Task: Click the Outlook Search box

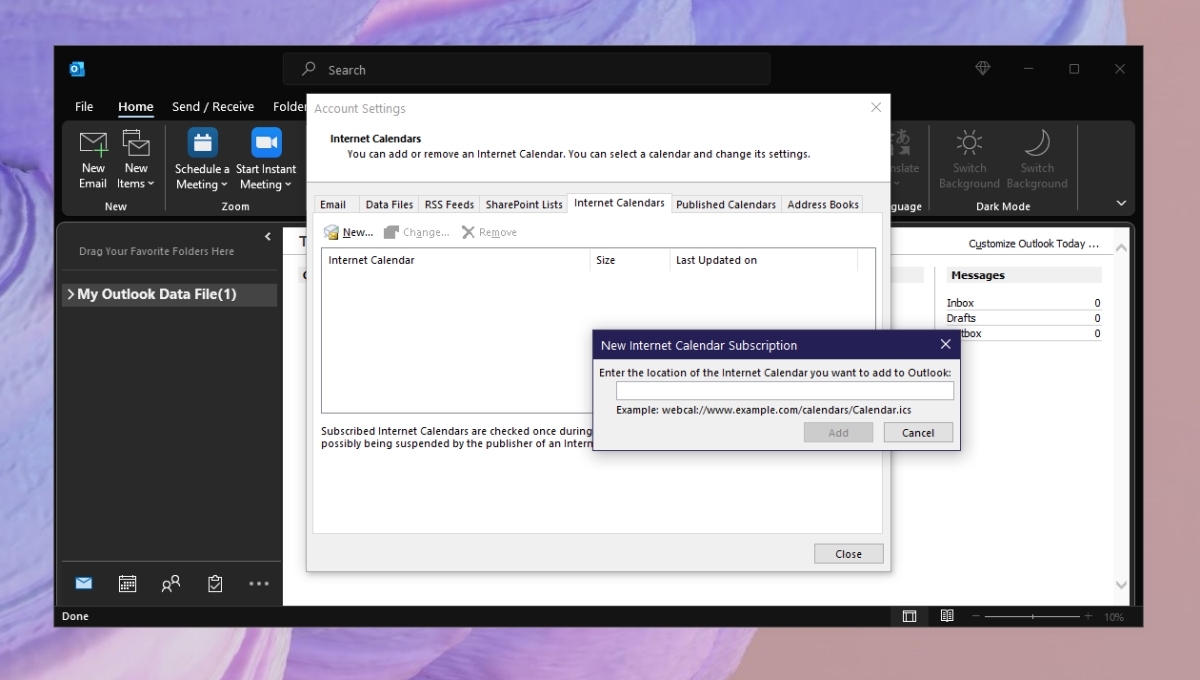Action: point(527,69)
